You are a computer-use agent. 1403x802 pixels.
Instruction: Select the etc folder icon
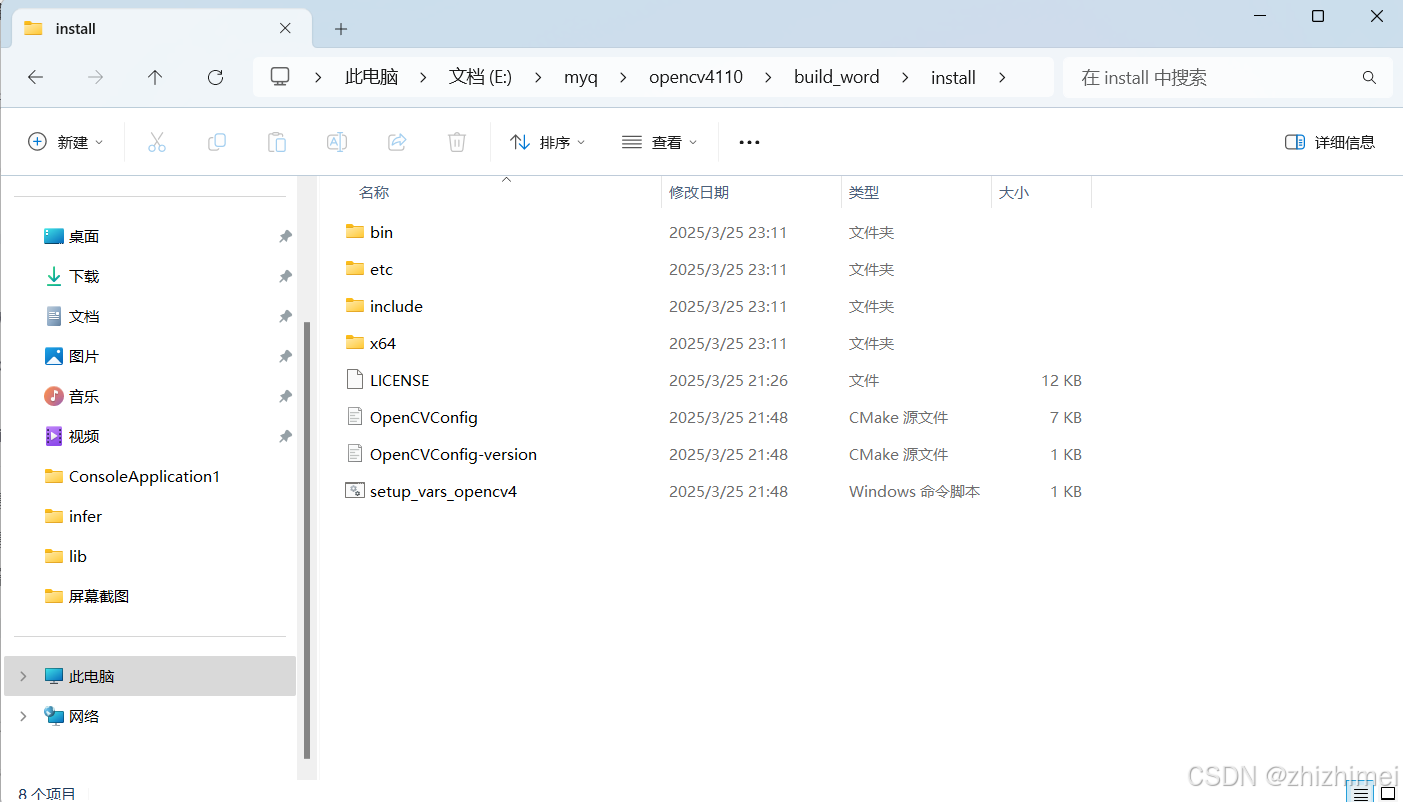[x=354, y=268]
